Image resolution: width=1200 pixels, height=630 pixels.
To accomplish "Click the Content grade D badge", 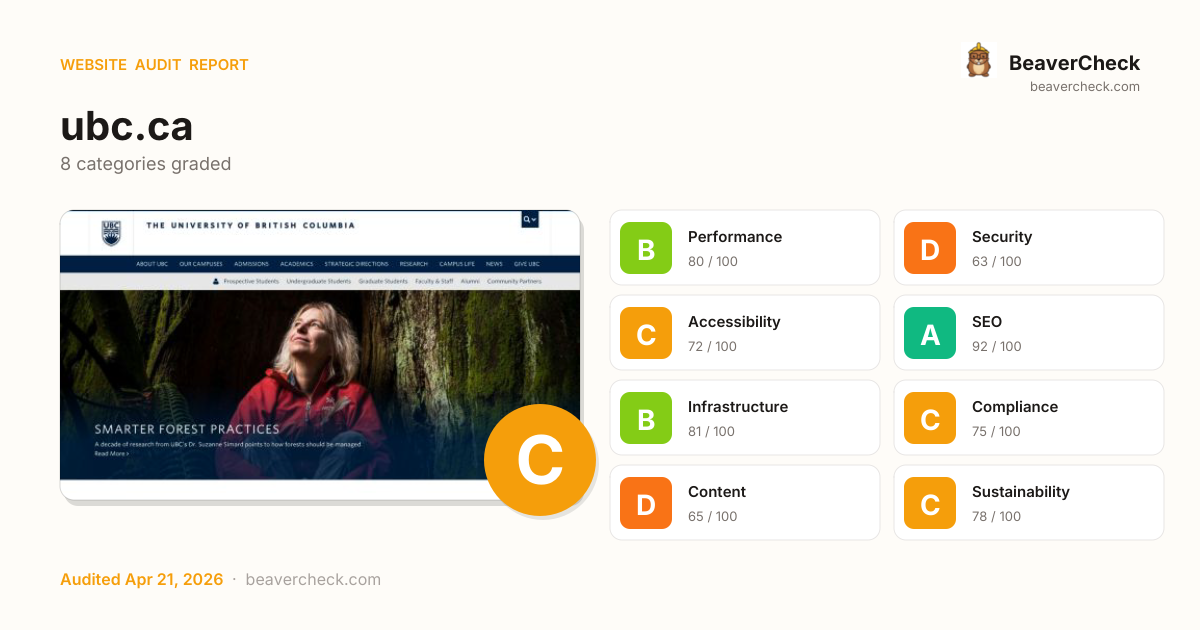I will [x=646, y=503].
